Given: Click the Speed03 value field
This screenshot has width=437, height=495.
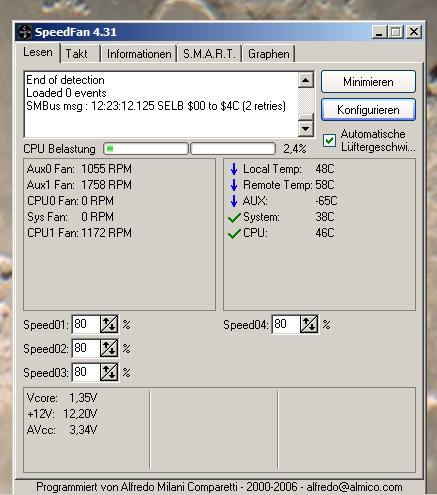Looking at the screenshot, I should 86,372.
